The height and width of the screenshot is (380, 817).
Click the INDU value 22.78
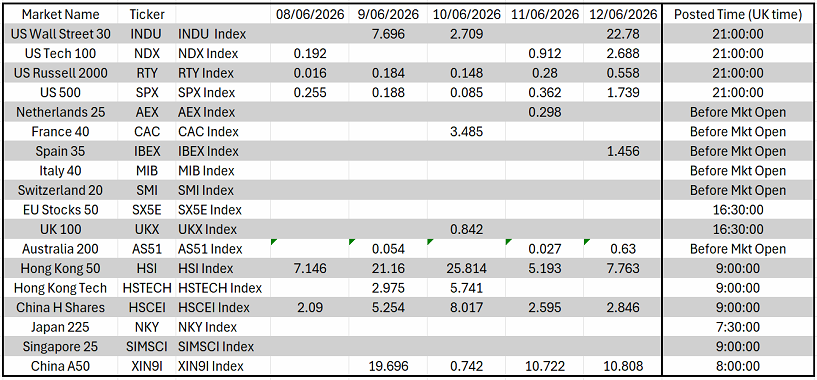(622, 34)
